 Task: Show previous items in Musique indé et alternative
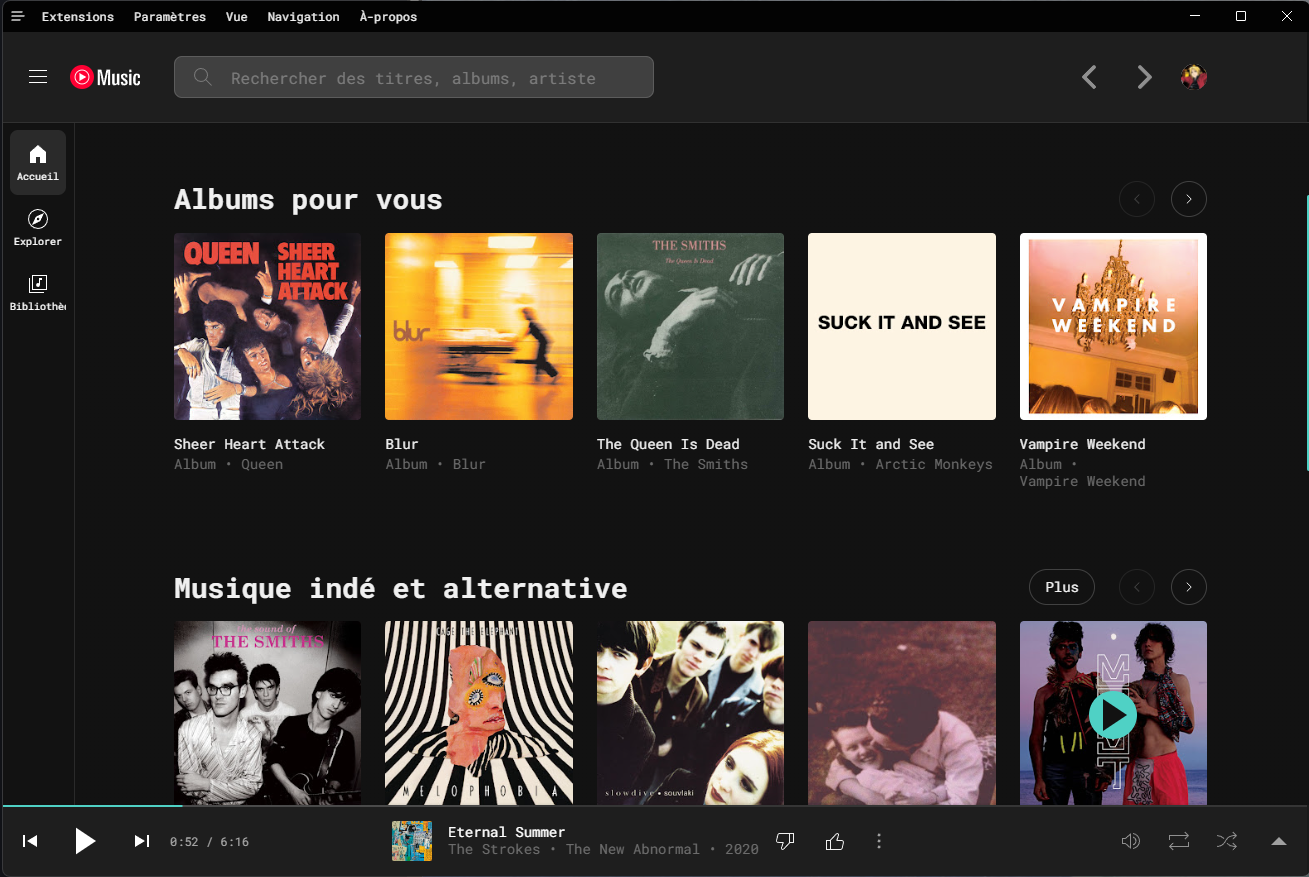coord(1137,587)
